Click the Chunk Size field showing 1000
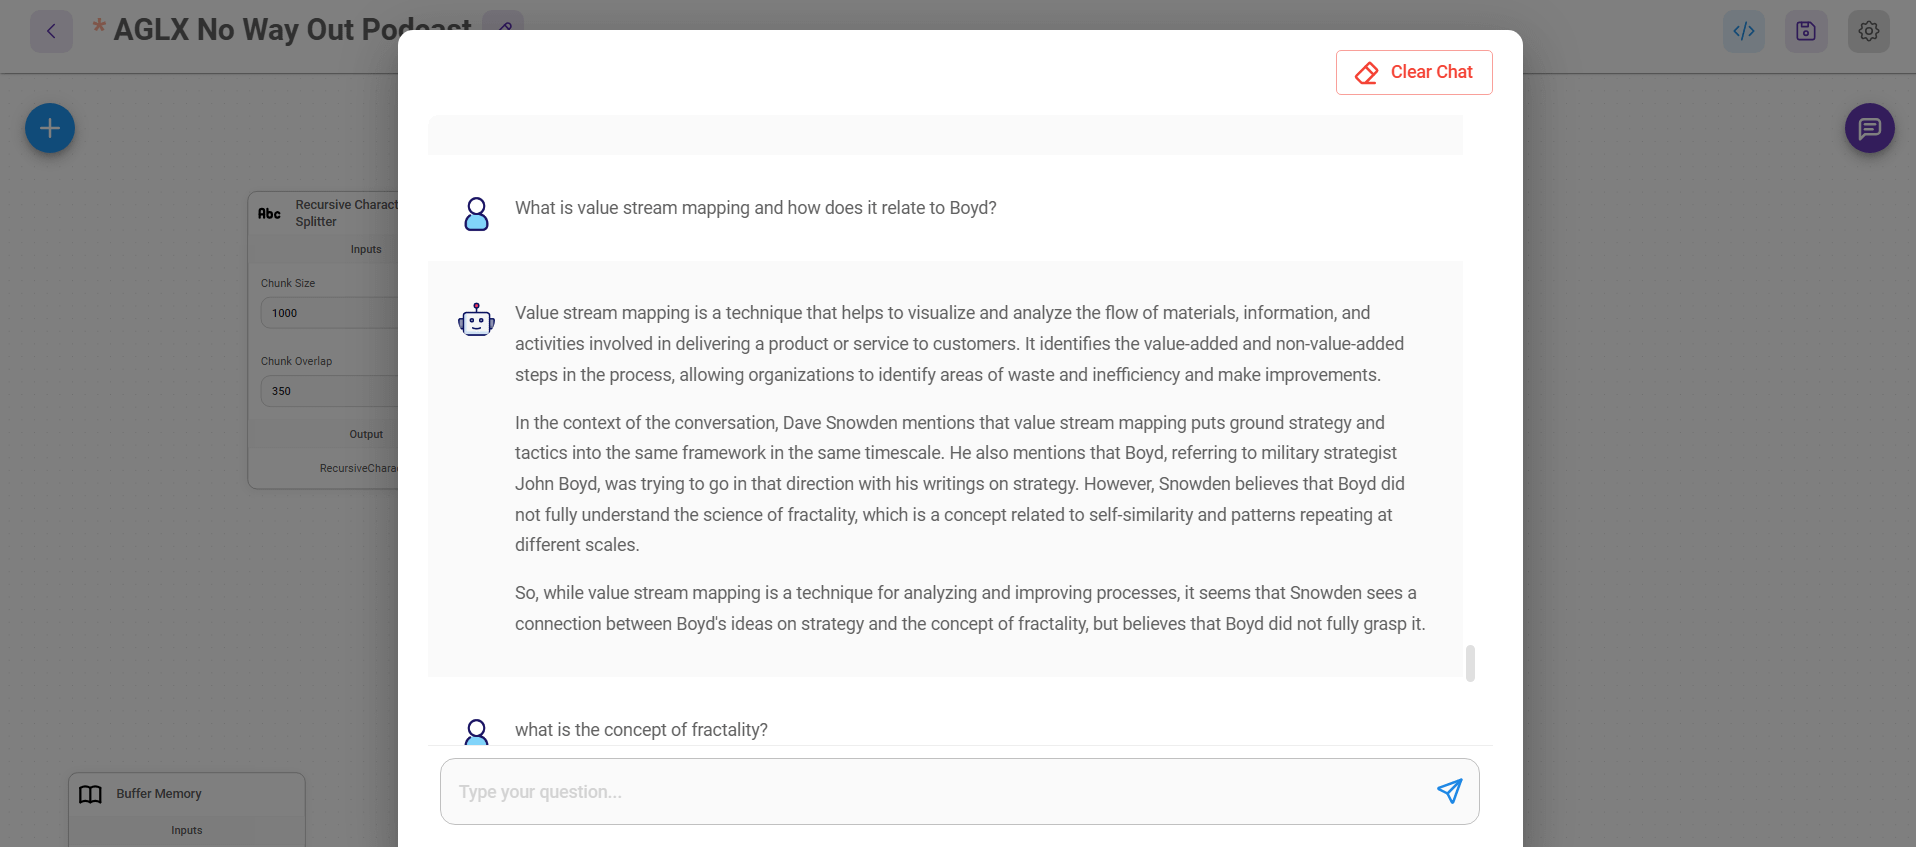Viewport: 1916px width, 847px height. (x=330, y=313)
